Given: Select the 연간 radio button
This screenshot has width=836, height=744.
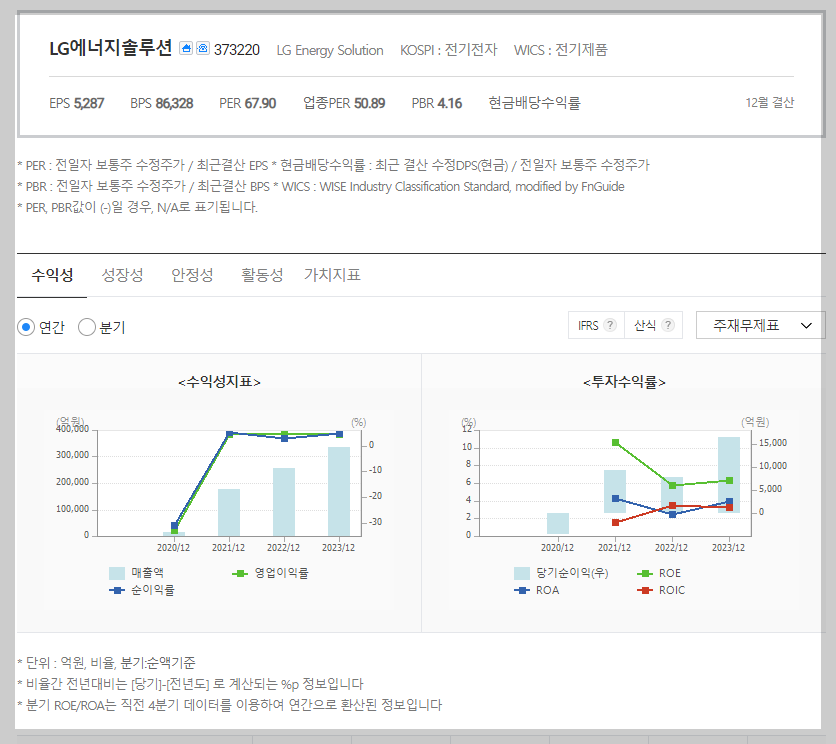Looking at the screenshot, I should pyautogui.click(x=26, y=327).
